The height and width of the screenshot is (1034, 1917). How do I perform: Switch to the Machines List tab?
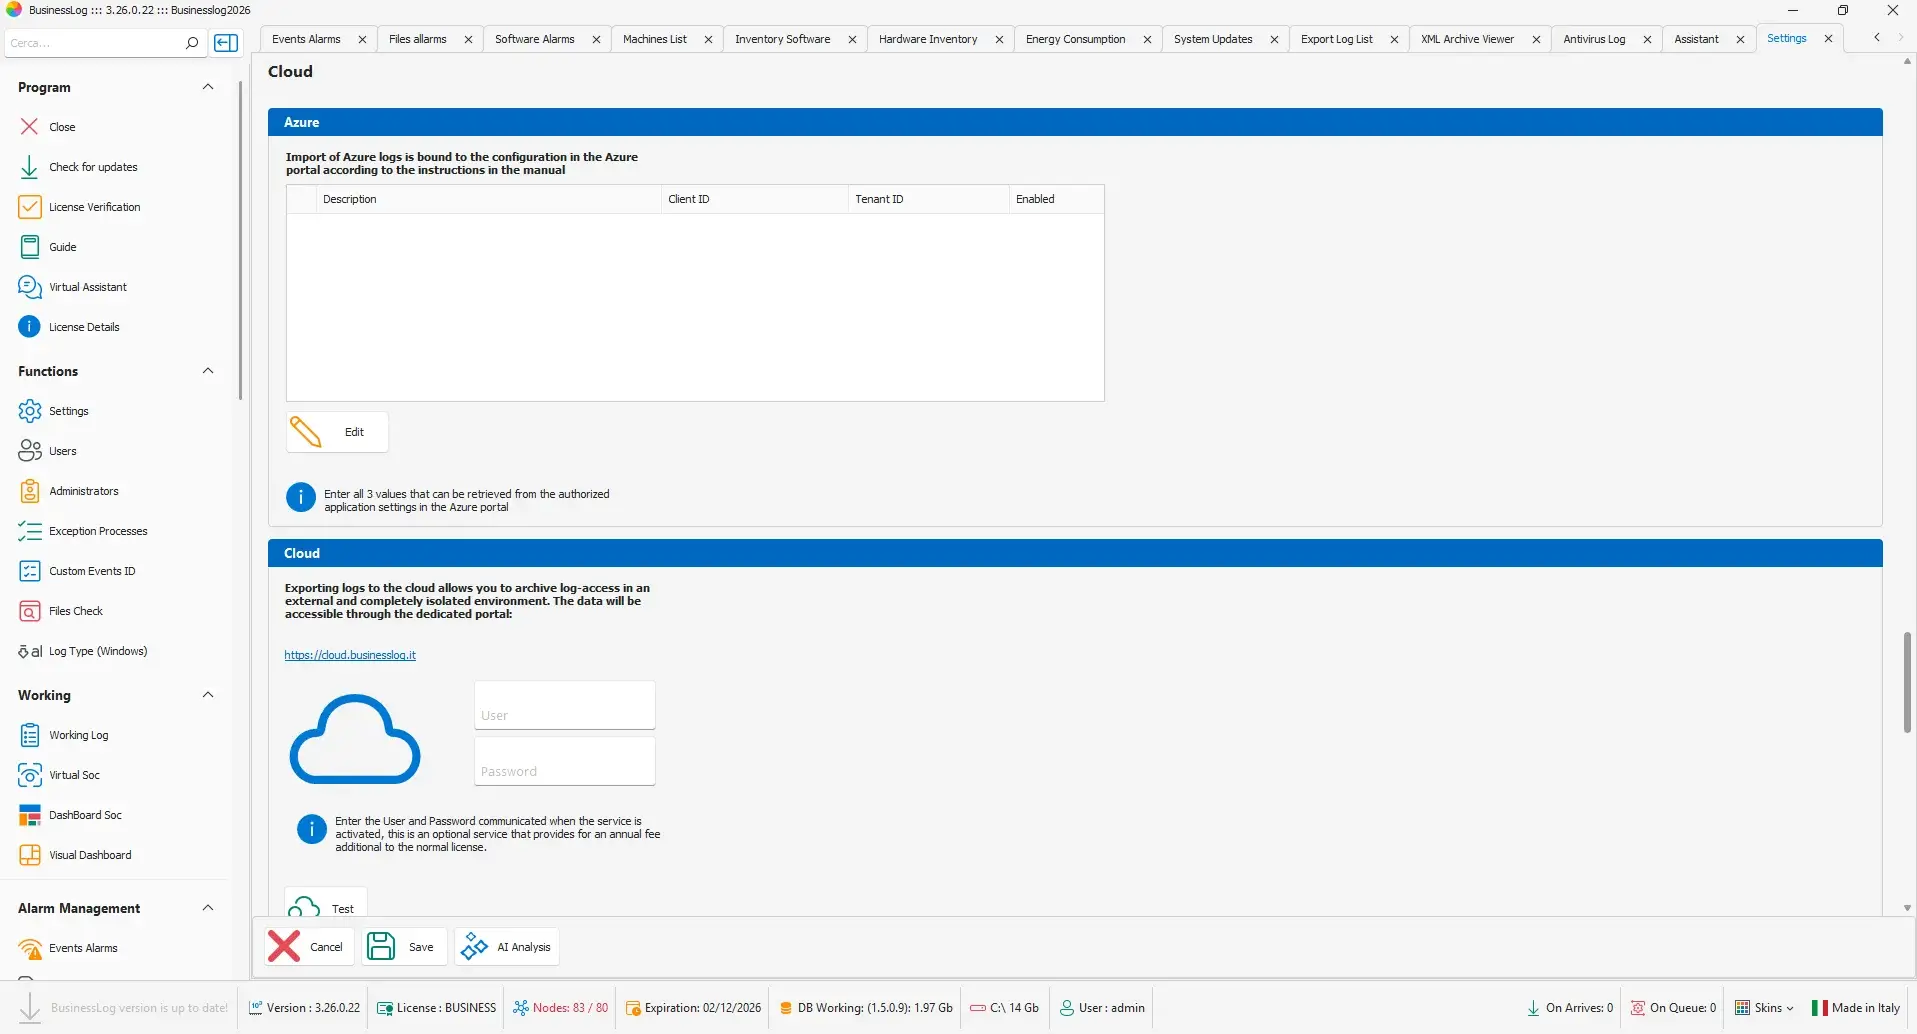pyautogui.click(x=655, y=39)
